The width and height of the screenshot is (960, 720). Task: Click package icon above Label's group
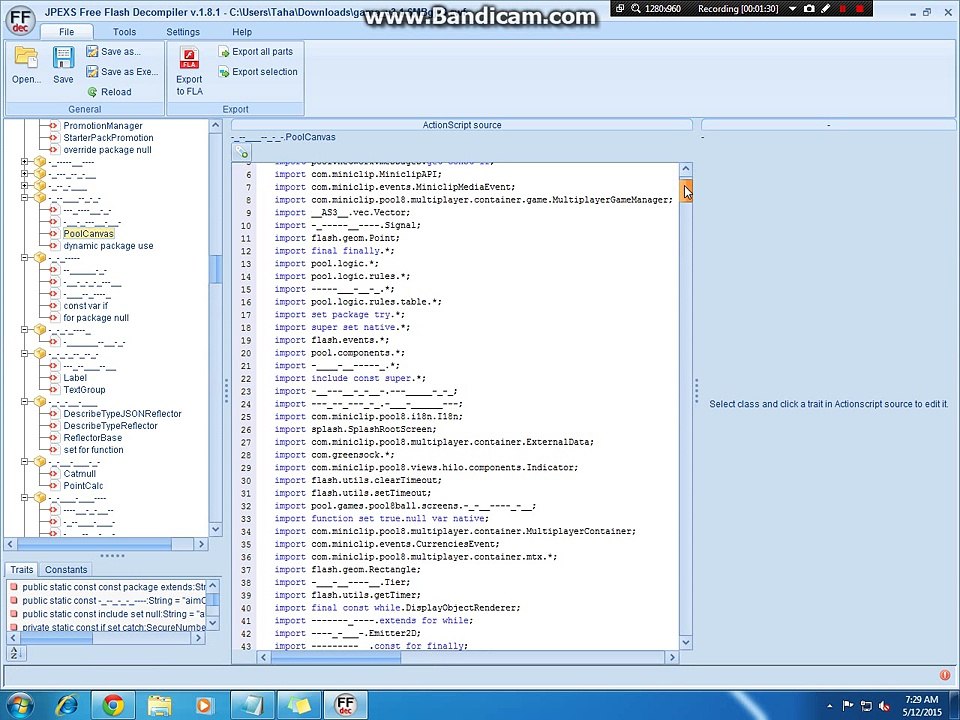click(40, 354)
